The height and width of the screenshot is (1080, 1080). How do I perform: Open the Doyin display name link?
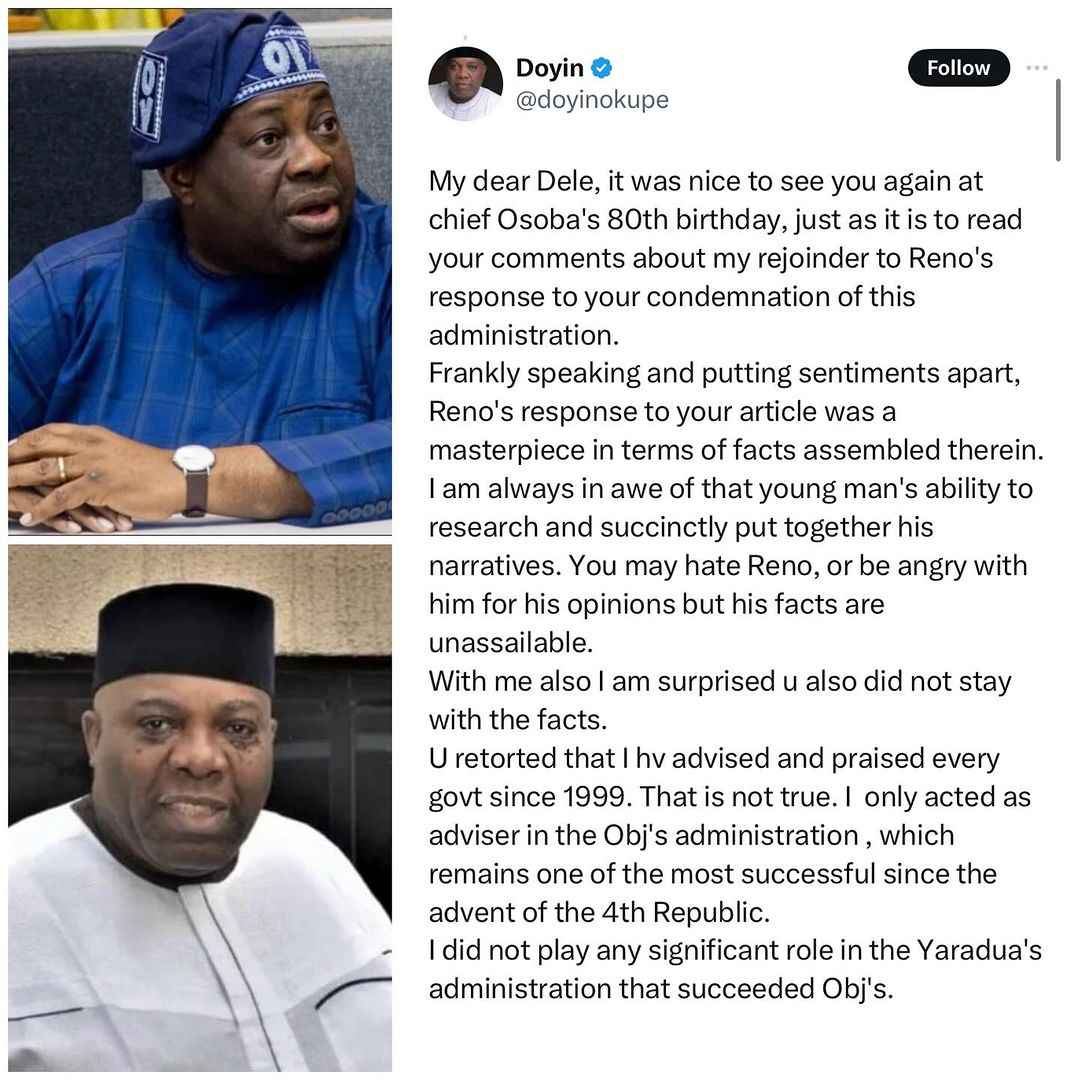tap(550, 68)
